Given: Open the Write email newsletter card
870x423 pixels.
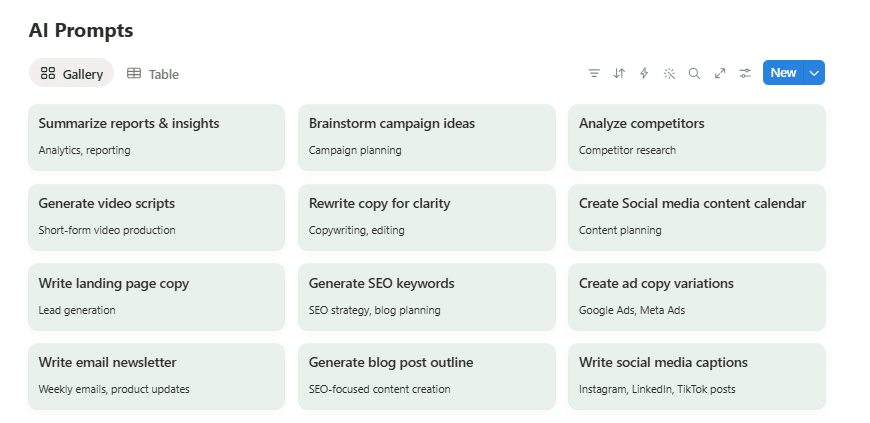Looking at the screenshot, I should [156, 376].
